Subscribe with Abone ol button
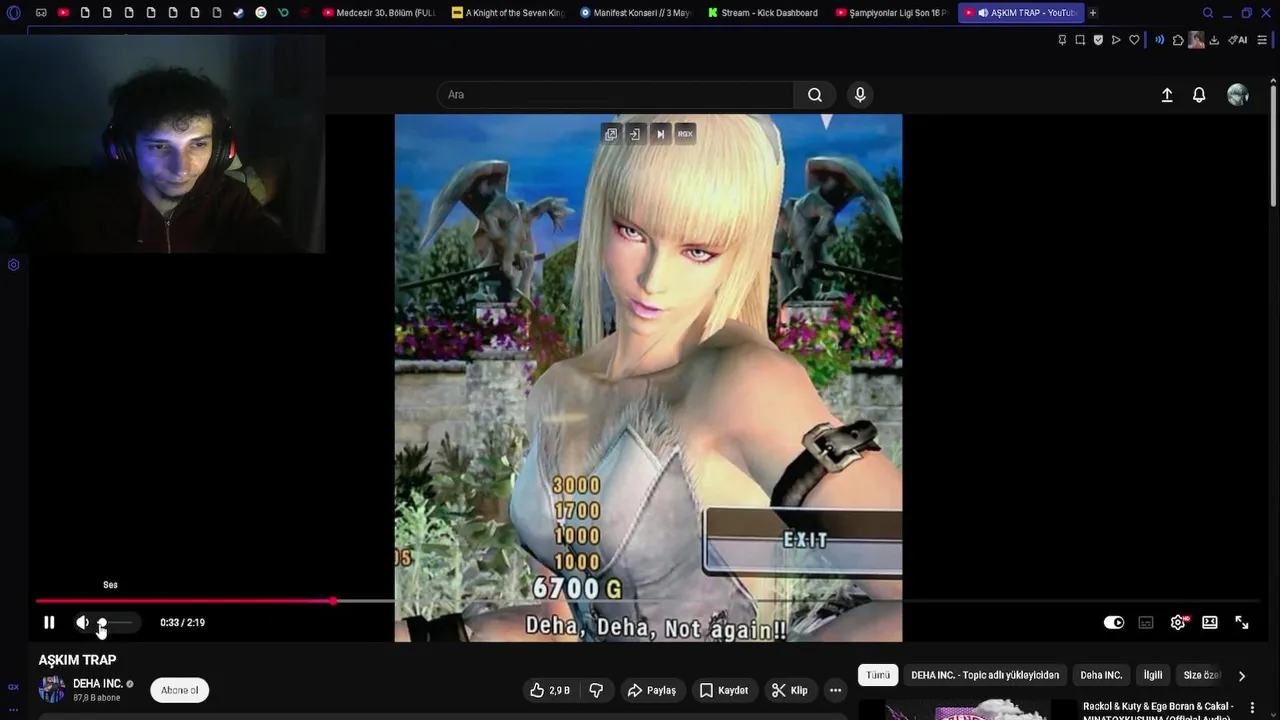The height and width of the screenshot is (720, 1280). pyautogui.click(x=180, y=690)
